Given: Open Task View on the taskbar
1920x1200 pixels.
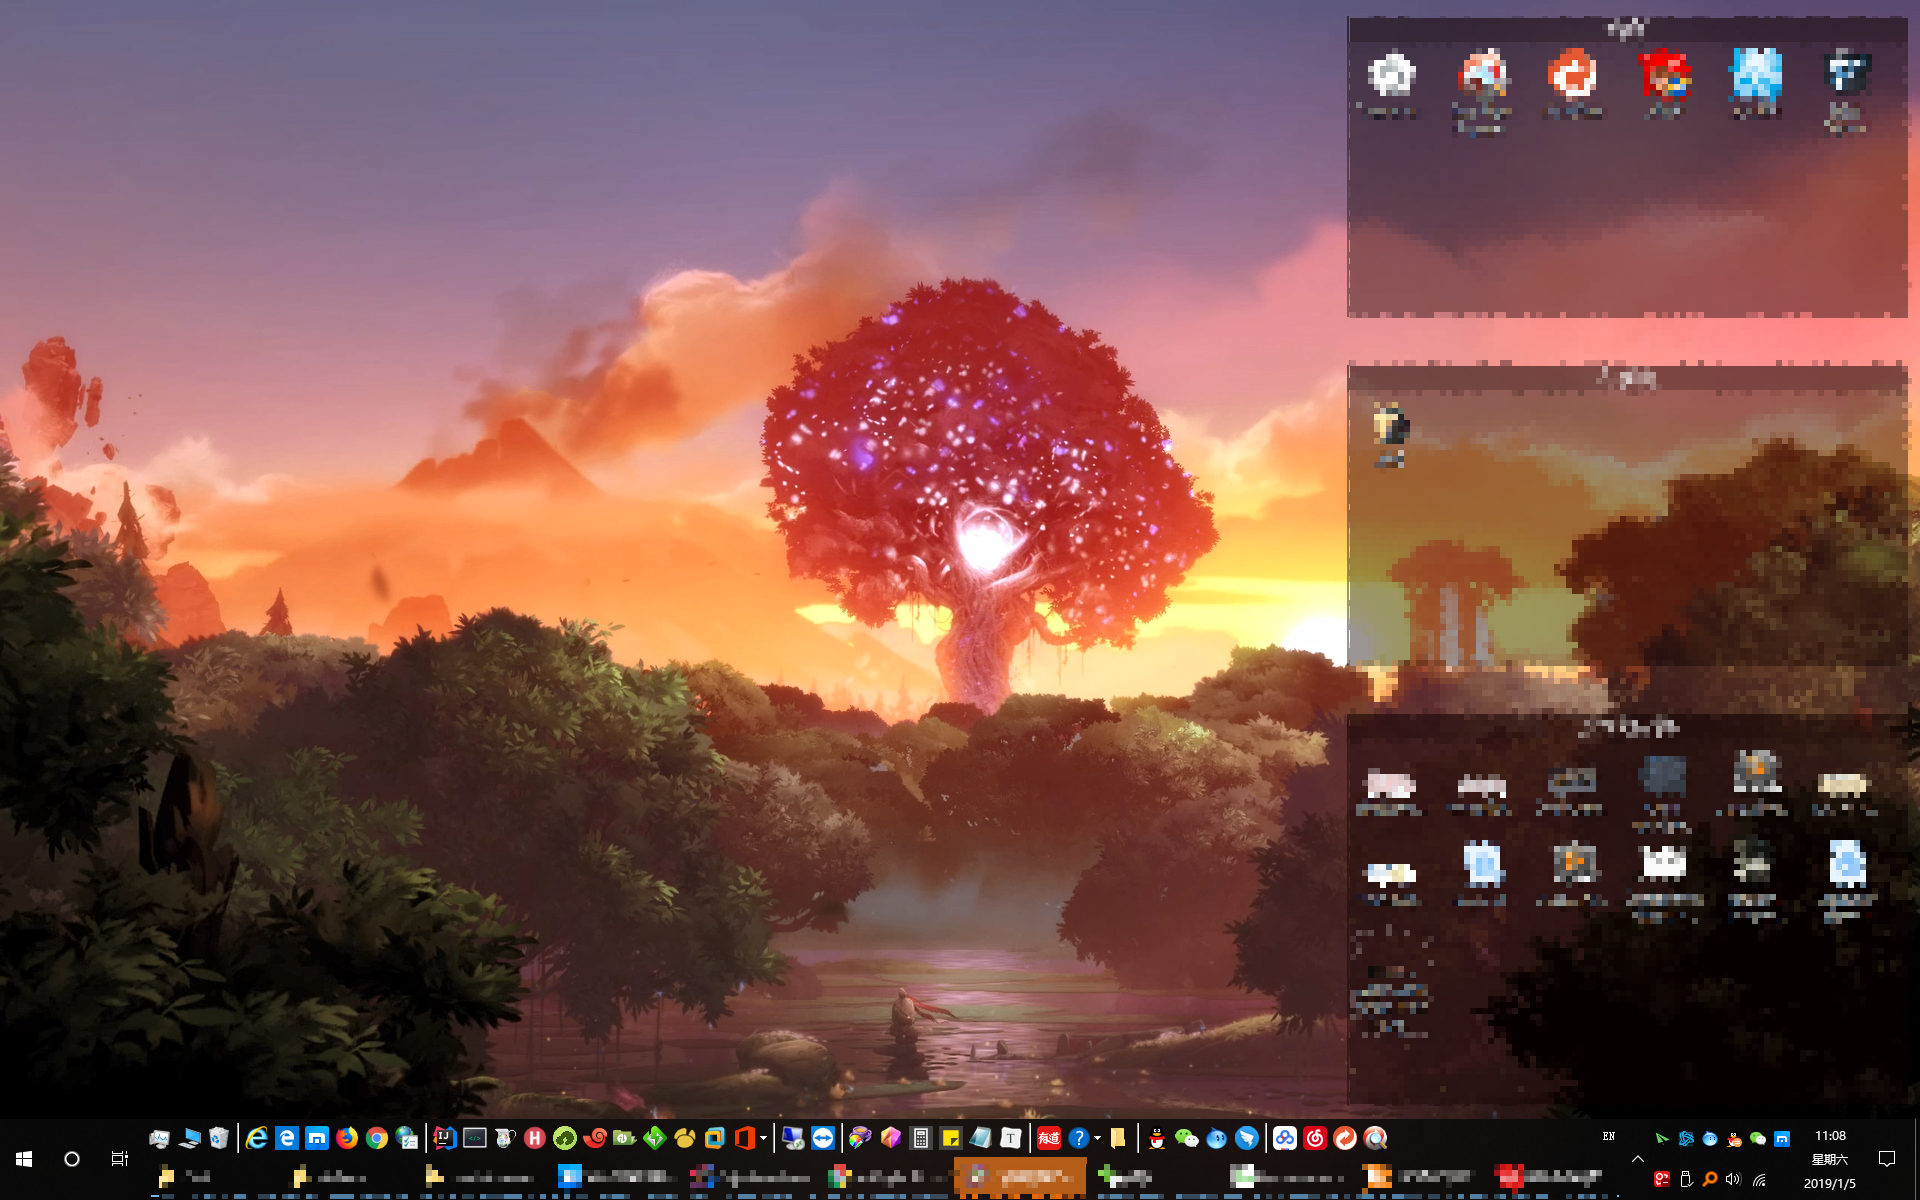Looking at the screenshot, I should (120, 1159).
